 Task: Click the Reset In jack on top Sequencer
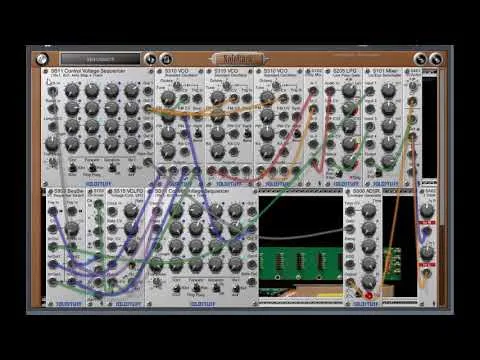[x=52, y=108]
